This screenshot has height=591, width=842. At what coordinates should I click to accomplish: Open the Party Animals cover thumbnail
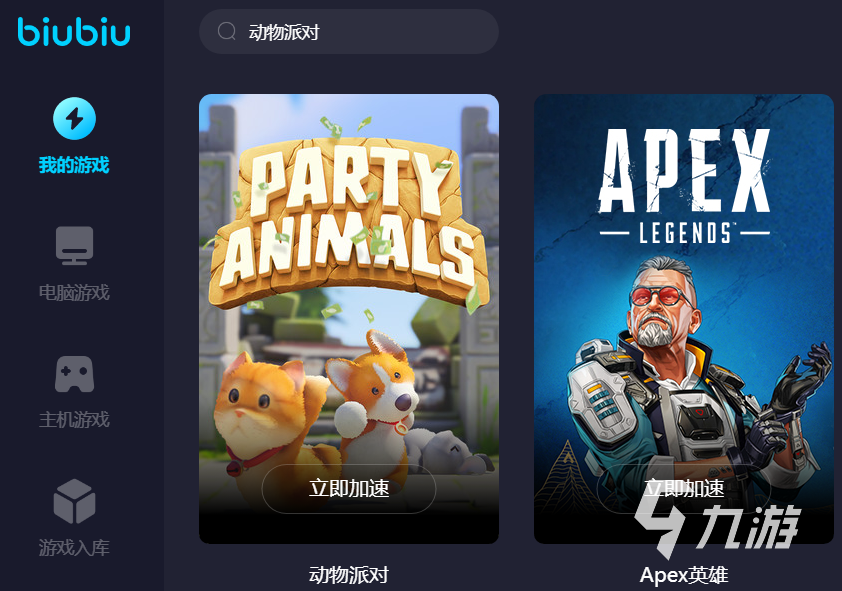[x=349, y=319]
